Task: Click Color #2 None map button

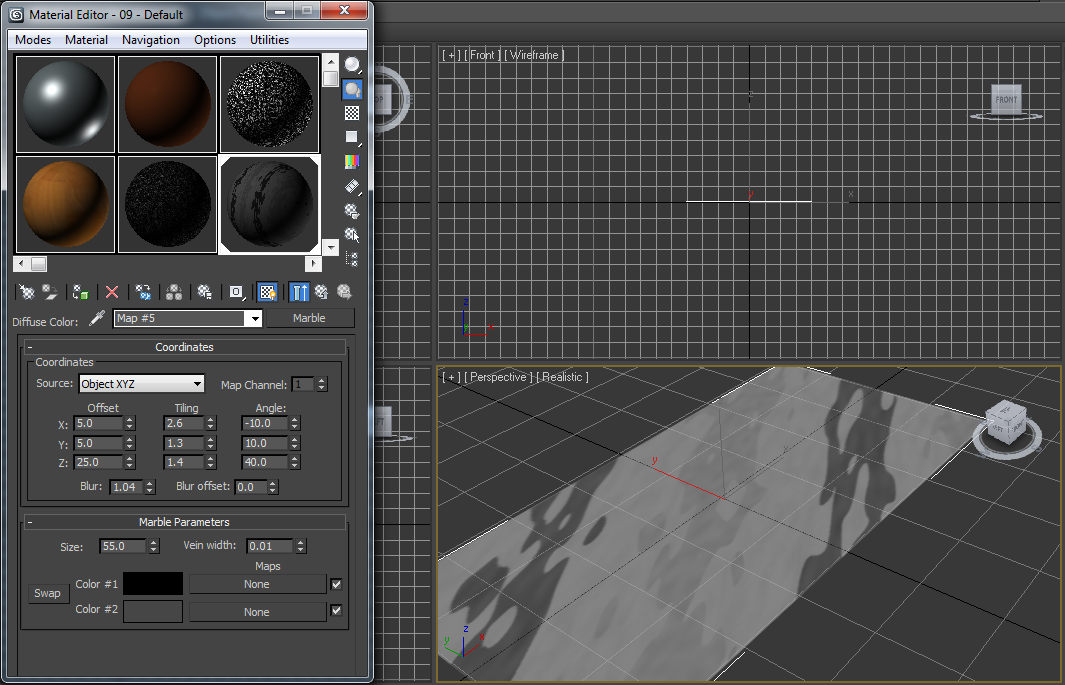Action: 257,612
